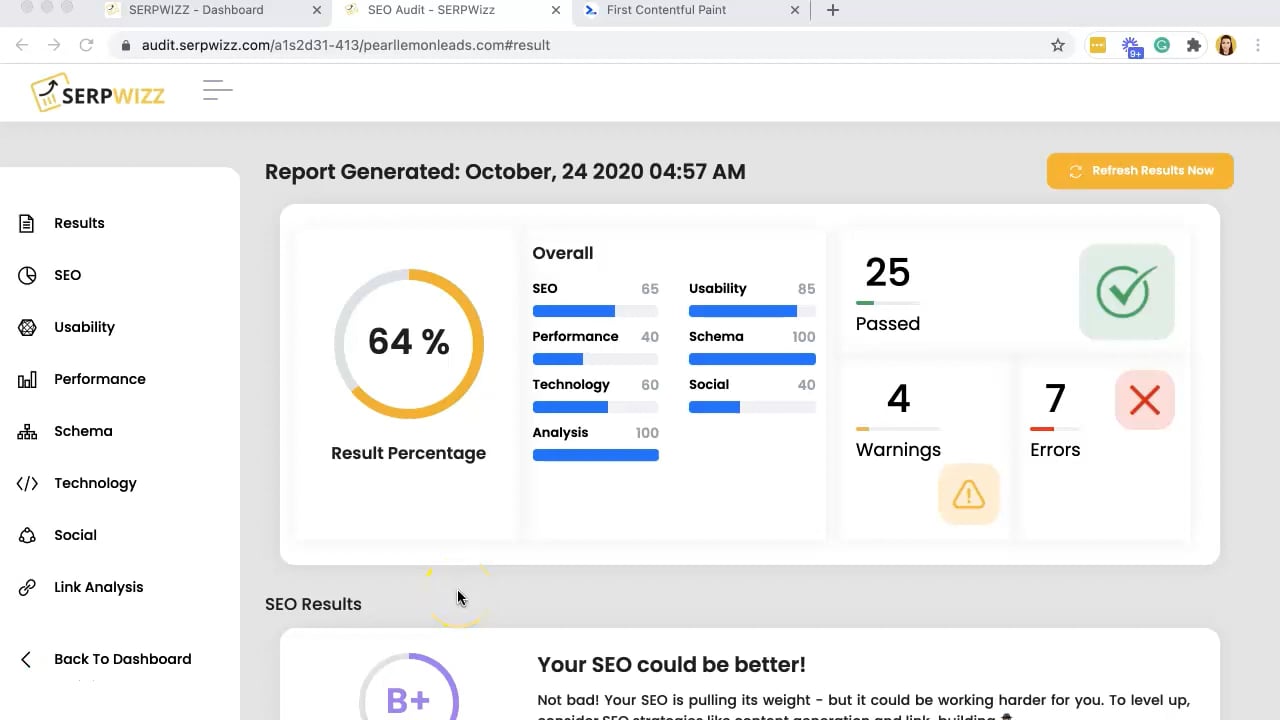
Task: Click the Schema hierarchy sidebar icon
Action: tap(27, 431)
